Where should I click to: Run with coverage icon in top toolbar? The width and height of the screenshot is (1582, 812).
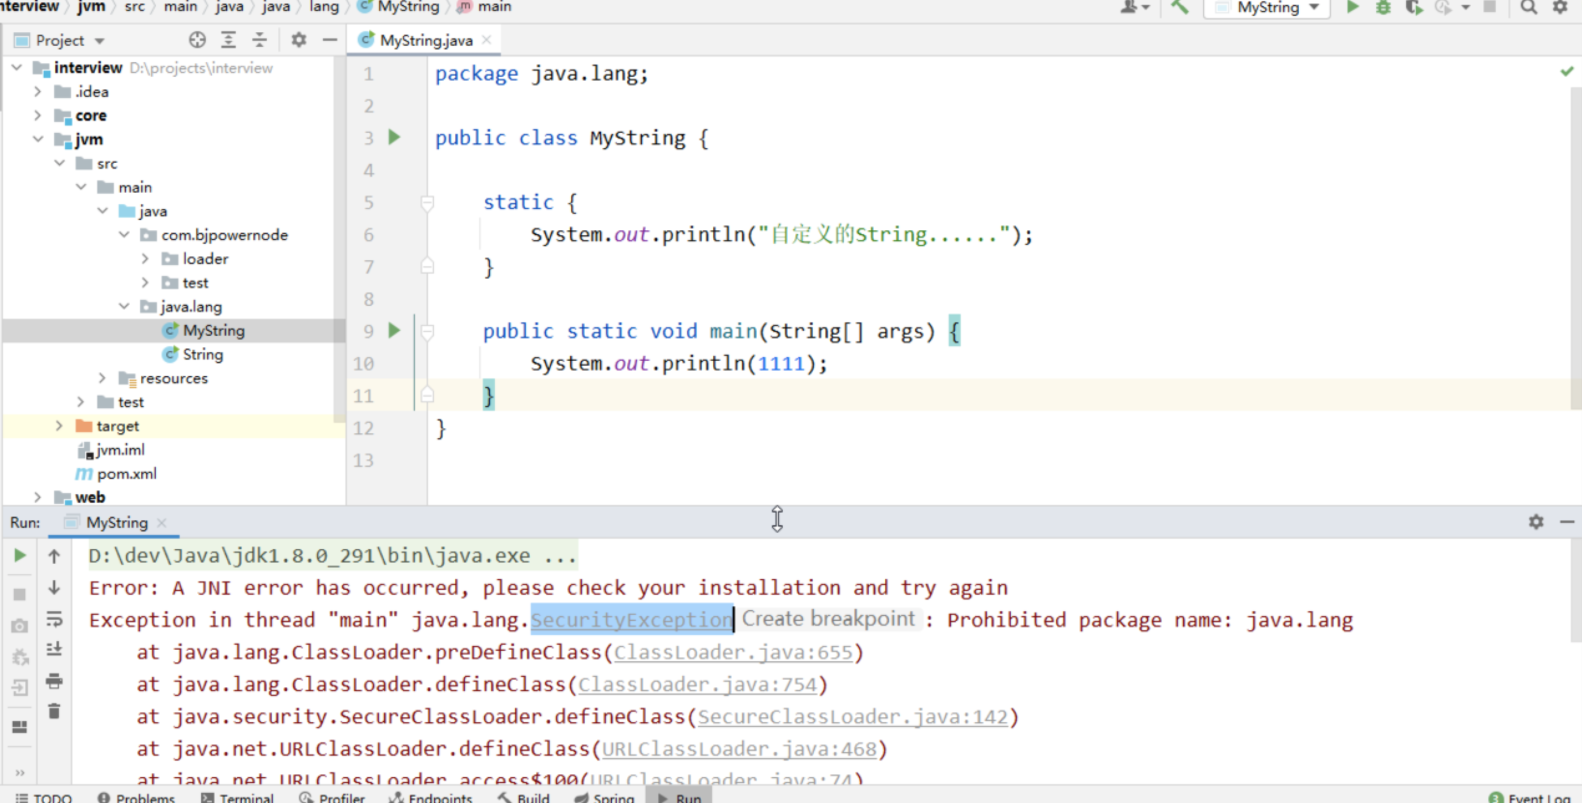pos(1413,7)
